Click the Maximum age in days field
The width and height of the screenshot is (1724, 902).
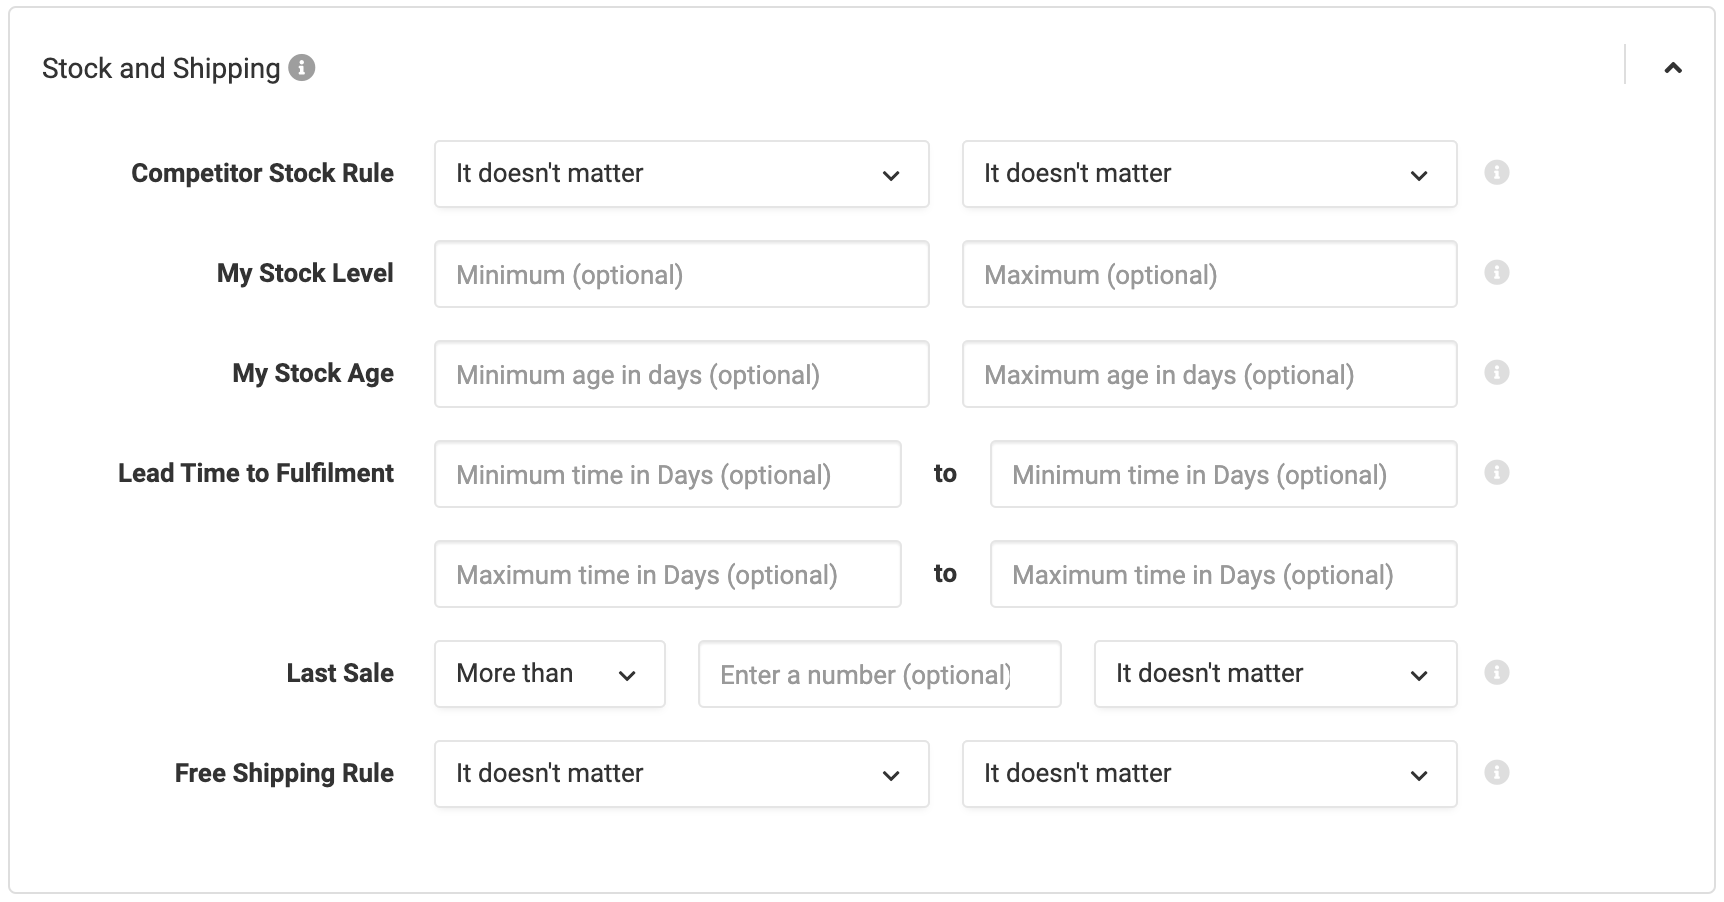coord(1209,374)
